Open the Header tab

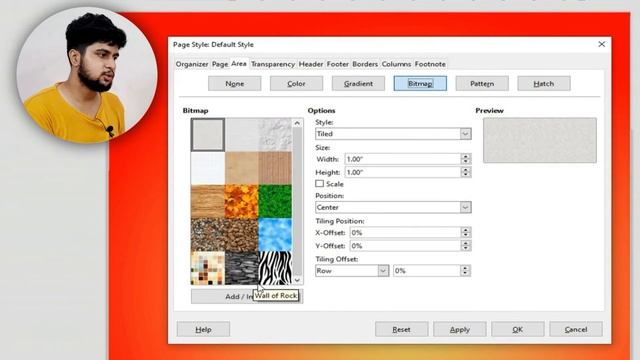tap(311, 64)
